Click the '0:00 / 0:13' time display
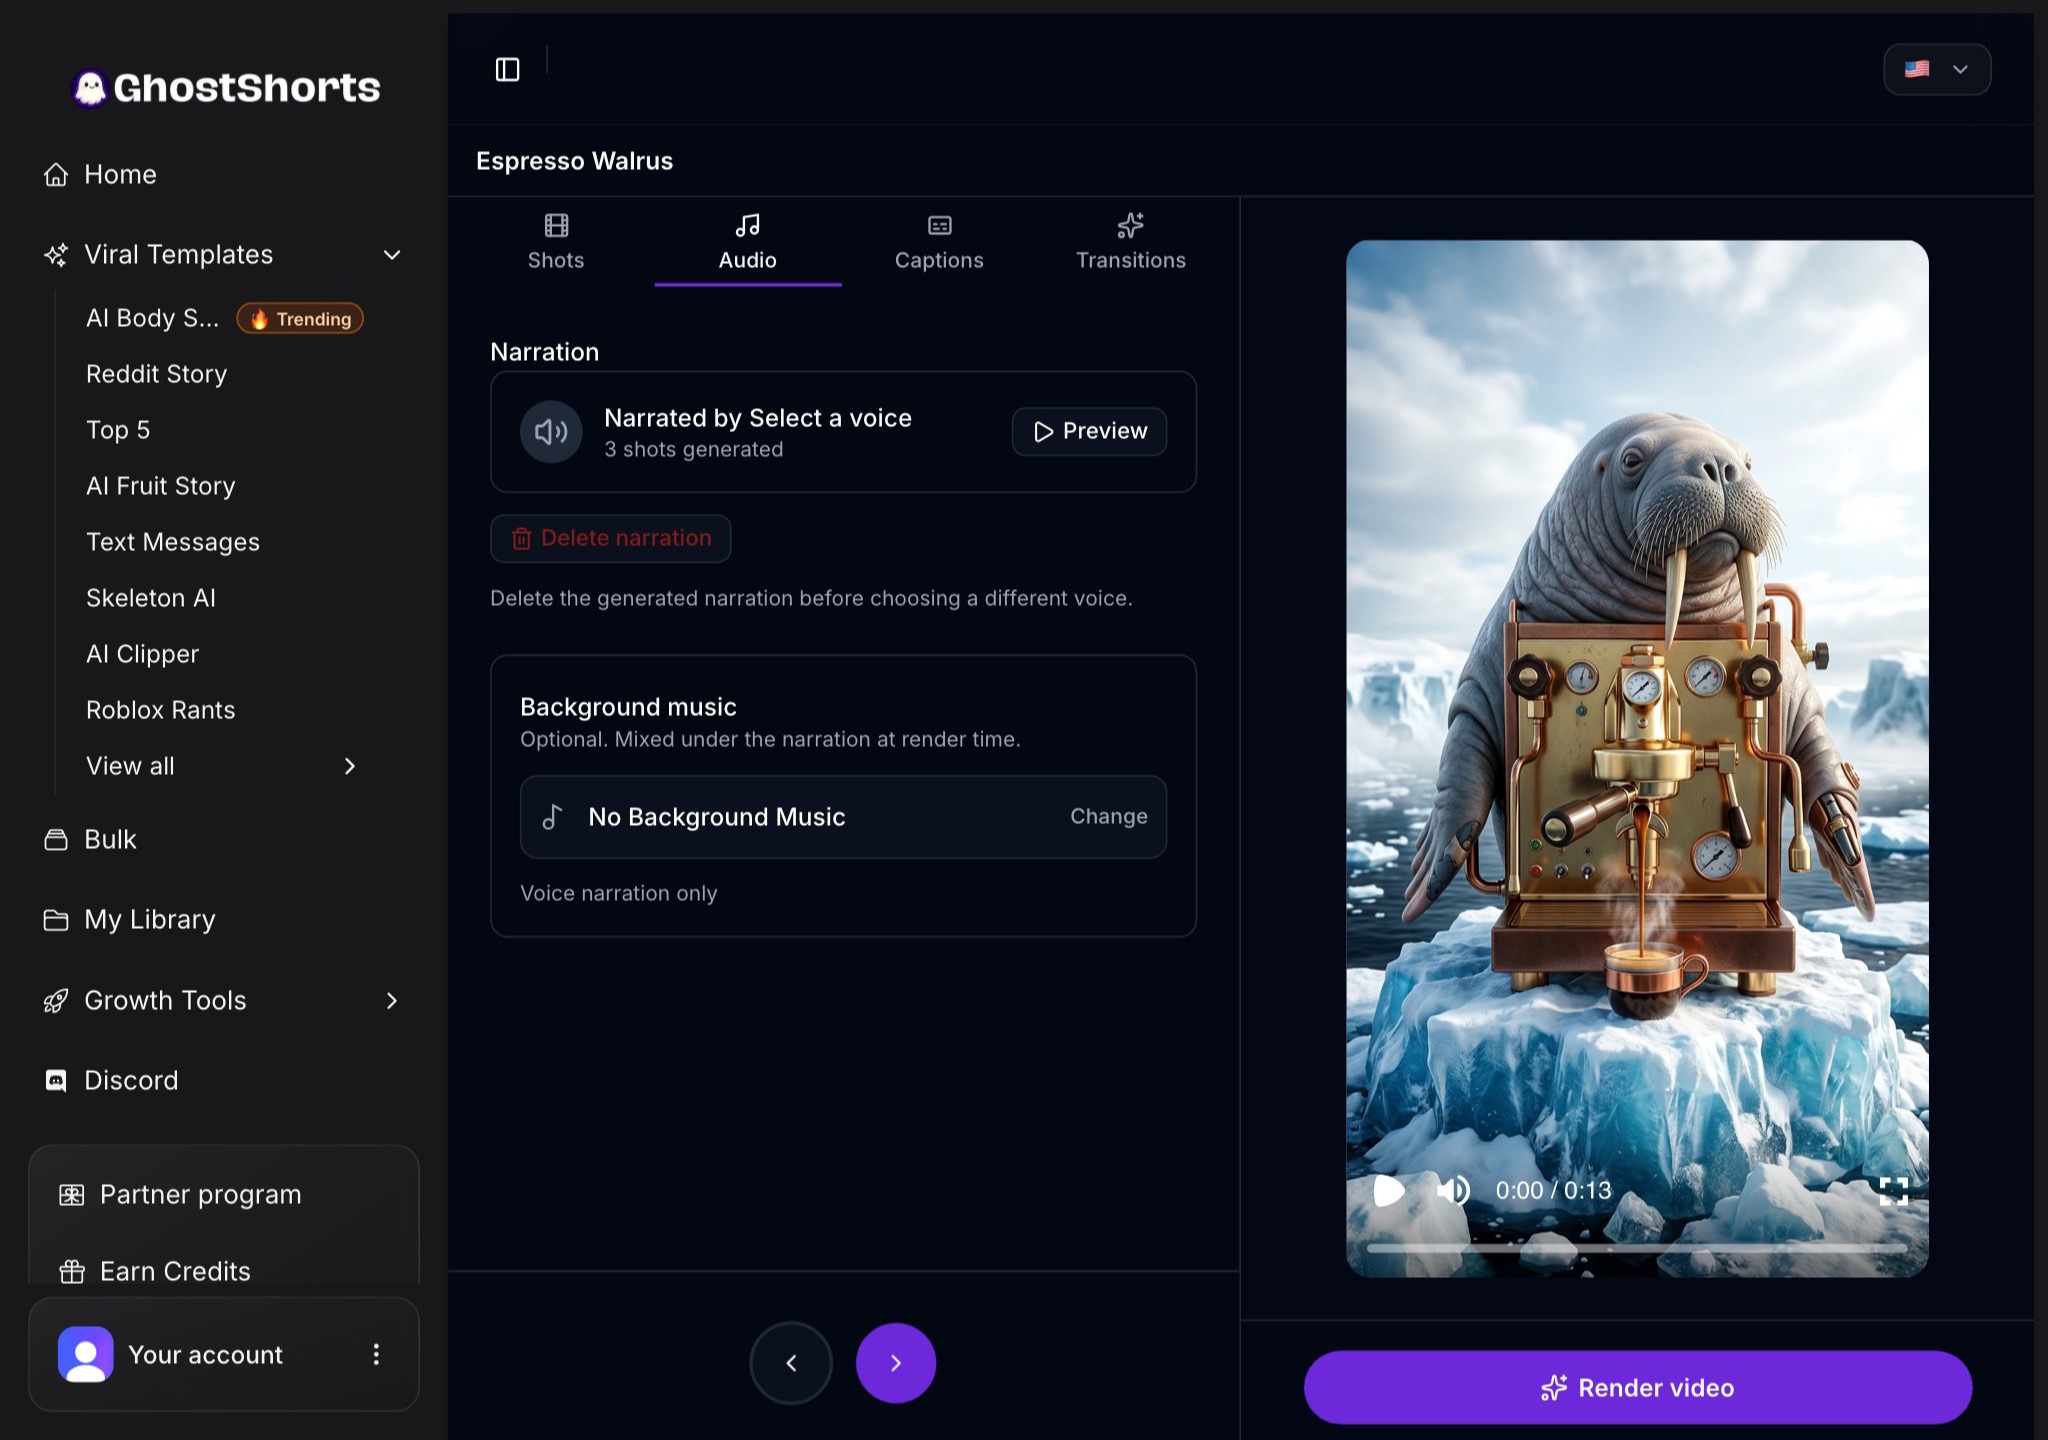 coord(1553,1191)
